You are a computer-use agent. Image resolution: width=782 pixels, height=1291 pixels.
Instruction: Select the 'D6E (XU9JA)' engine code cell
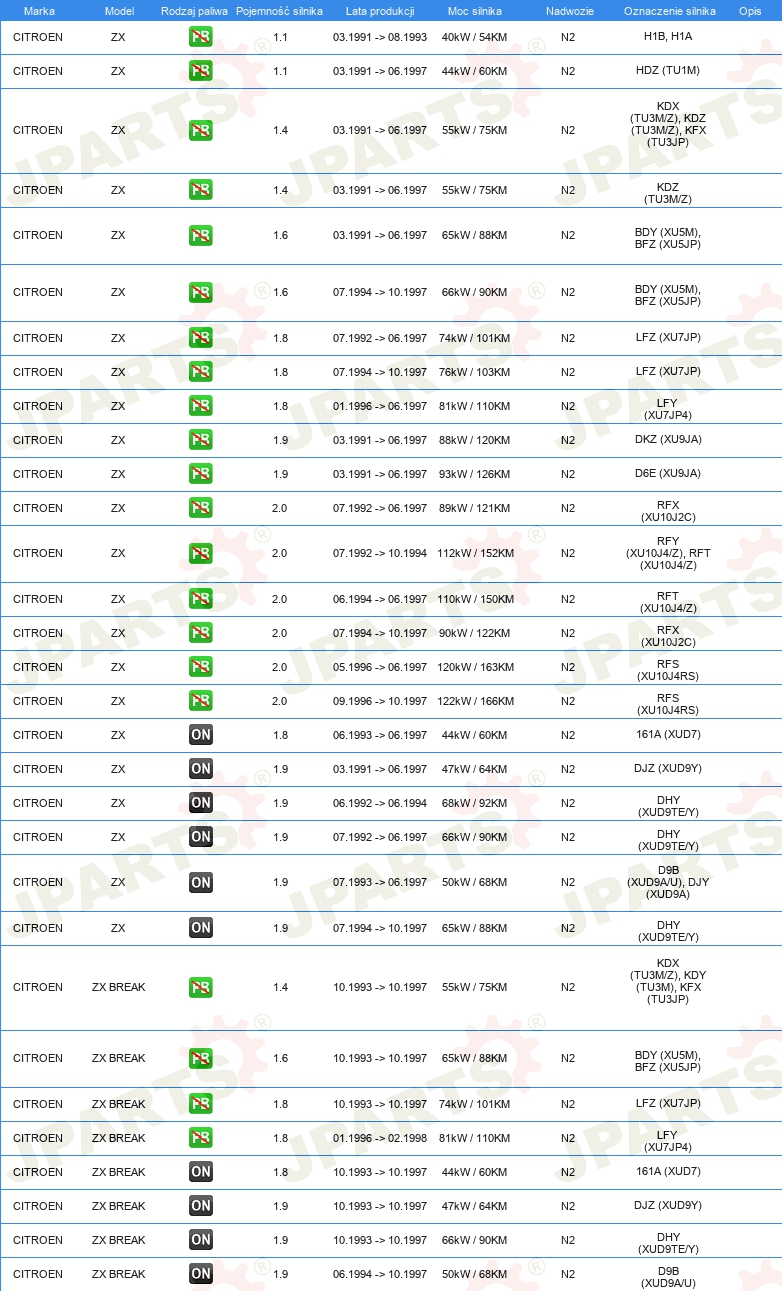pos(668,474)
